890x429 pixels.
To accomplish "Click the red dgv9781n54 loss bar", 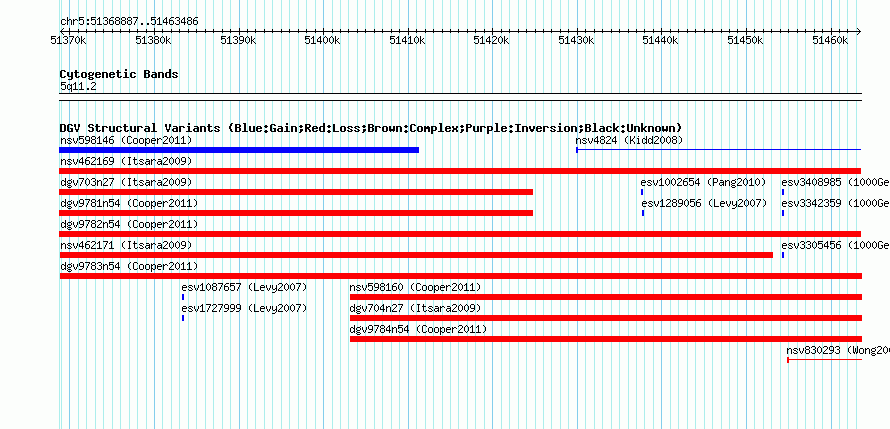I will tap(296, 213).
